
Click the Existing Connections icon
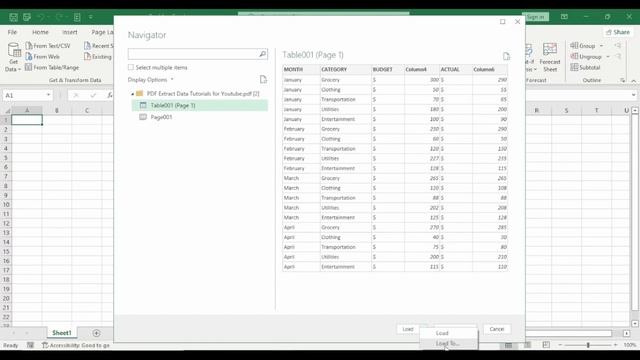tap(87, 56)
